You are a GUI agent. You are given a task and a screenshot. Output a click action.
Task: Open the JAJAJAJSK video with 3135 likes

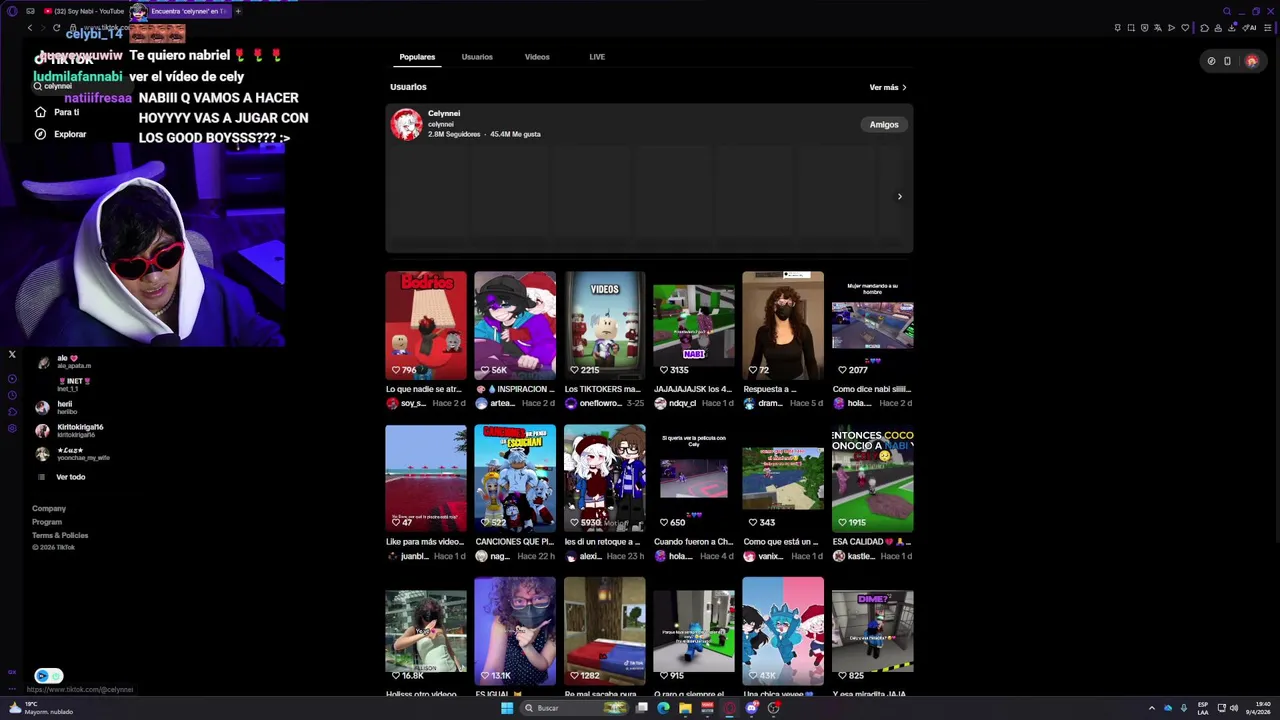(x=694, y=325)
